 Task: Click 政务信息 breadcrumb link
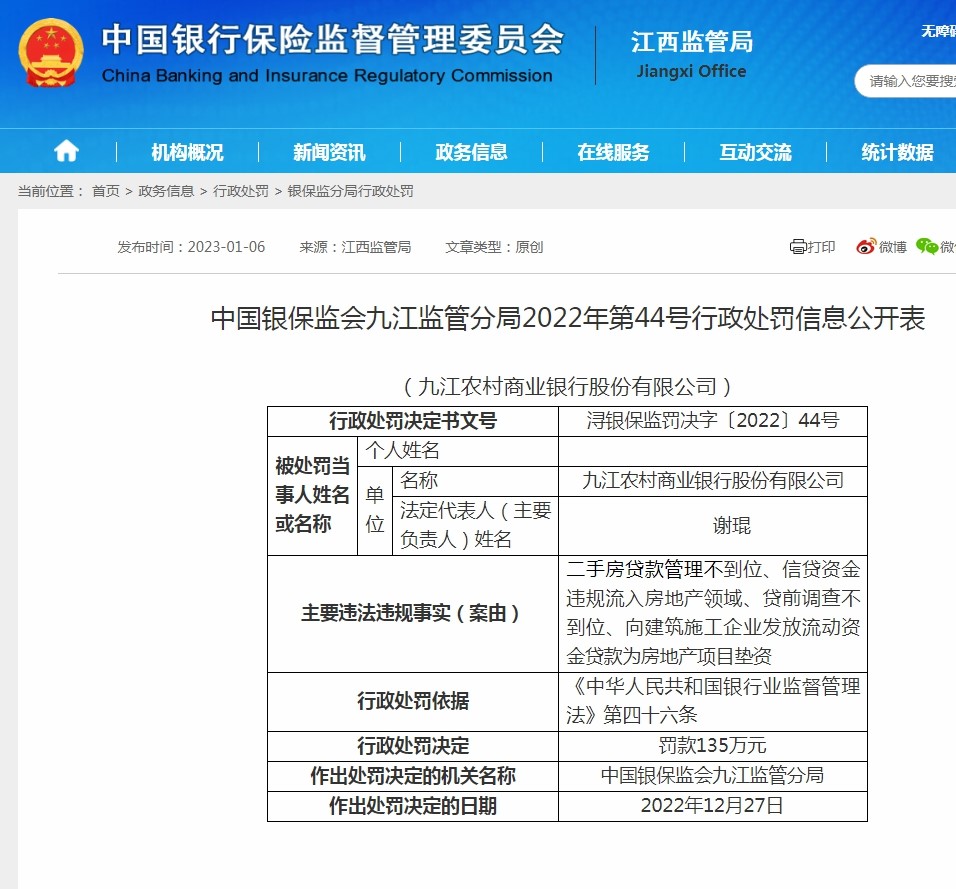166,191
